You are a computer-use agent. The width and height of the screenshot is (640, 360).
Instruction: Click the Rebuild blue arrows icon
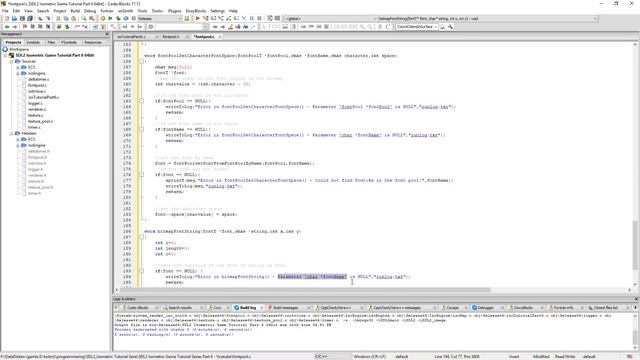[x=126, y=19]
